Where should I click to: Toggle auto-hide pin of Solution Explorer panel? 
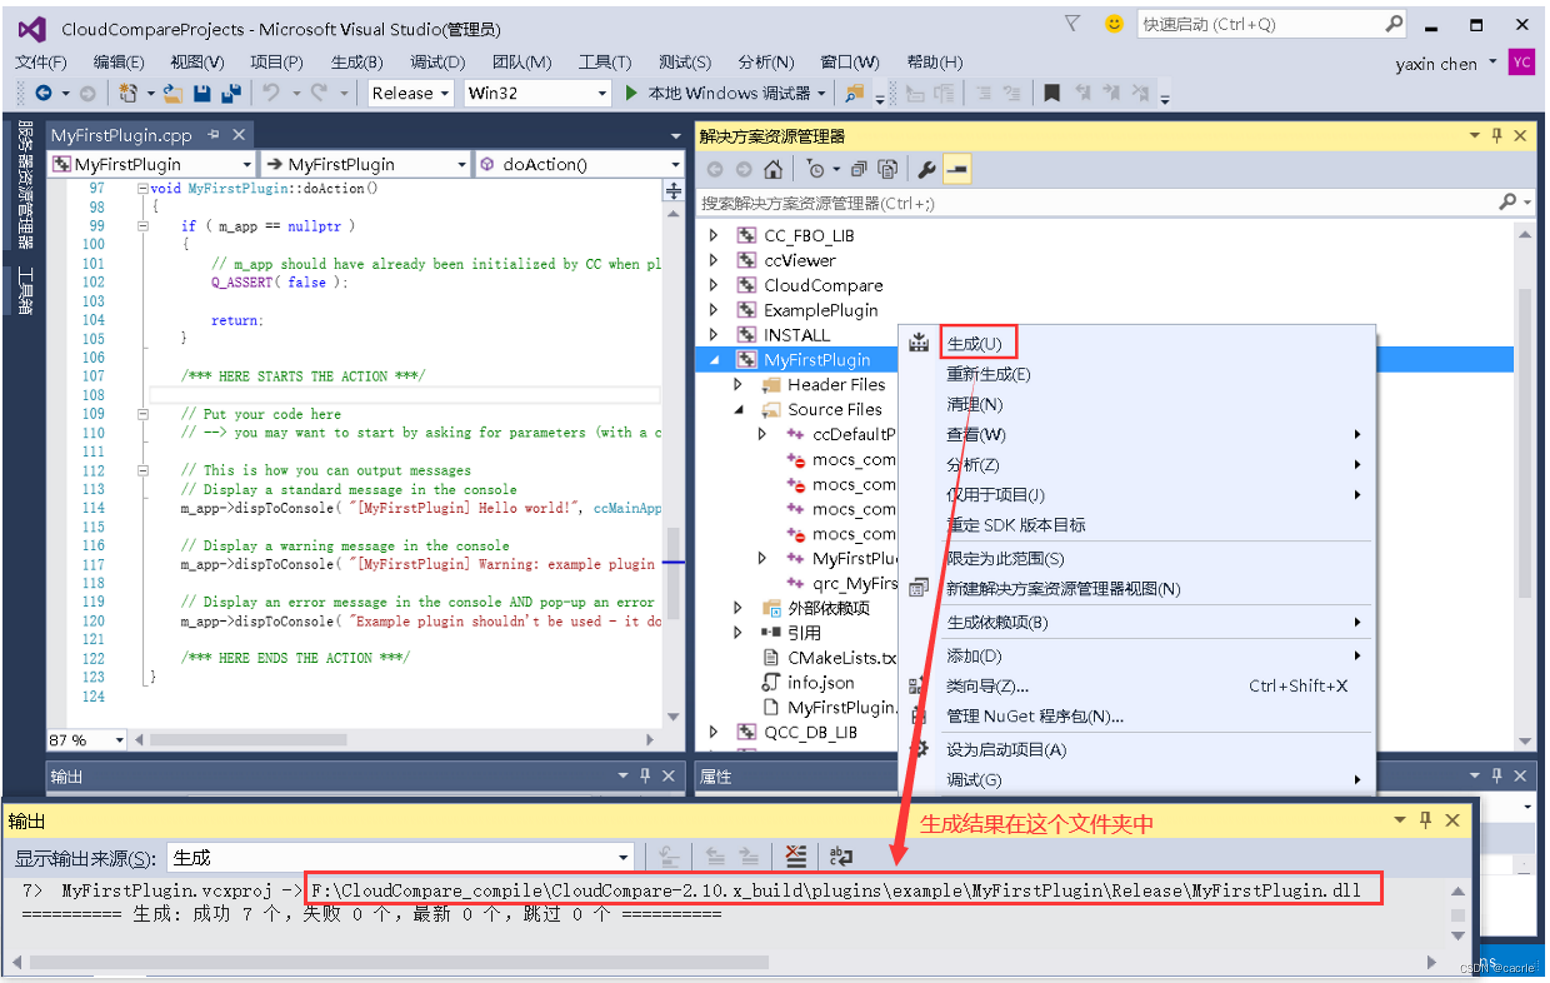pyautogui.click(x=1497, y=135)
